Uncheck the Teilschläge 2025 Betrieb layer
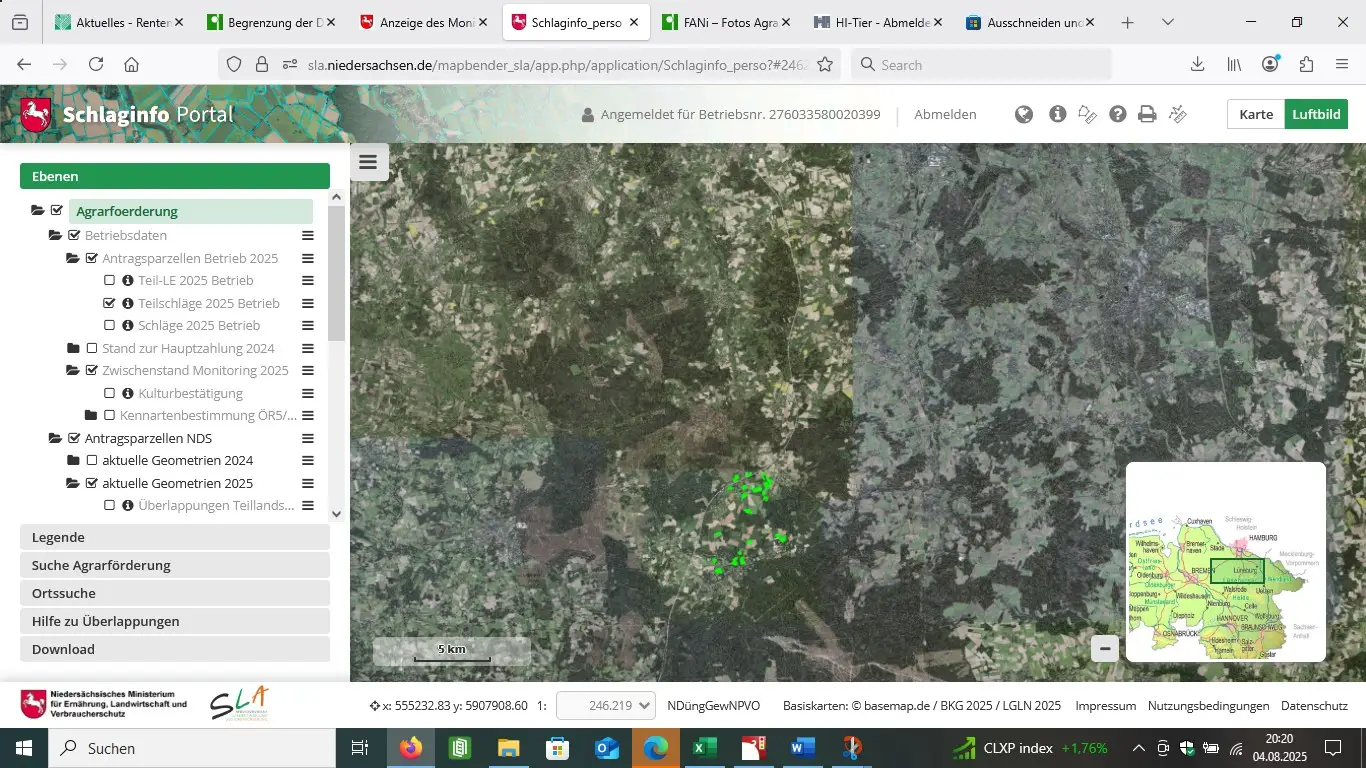Viewport: 1366px width, 768px height. [110, 303]
